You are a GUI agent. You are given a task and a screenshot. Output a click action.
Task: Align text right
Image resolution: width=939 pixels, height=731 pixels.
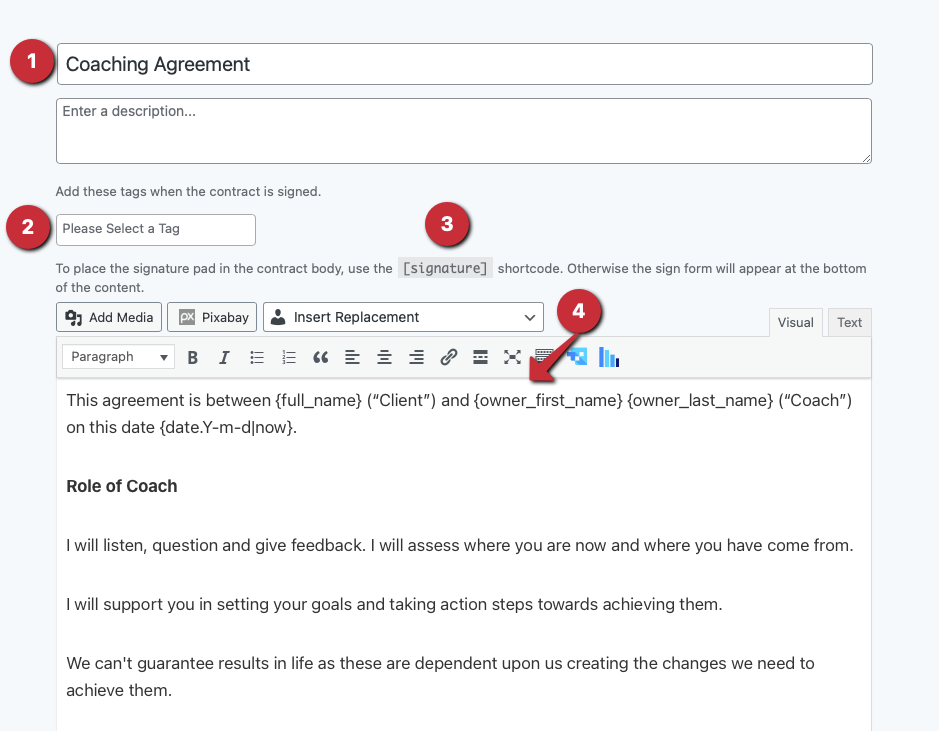(x=416, y=357)
